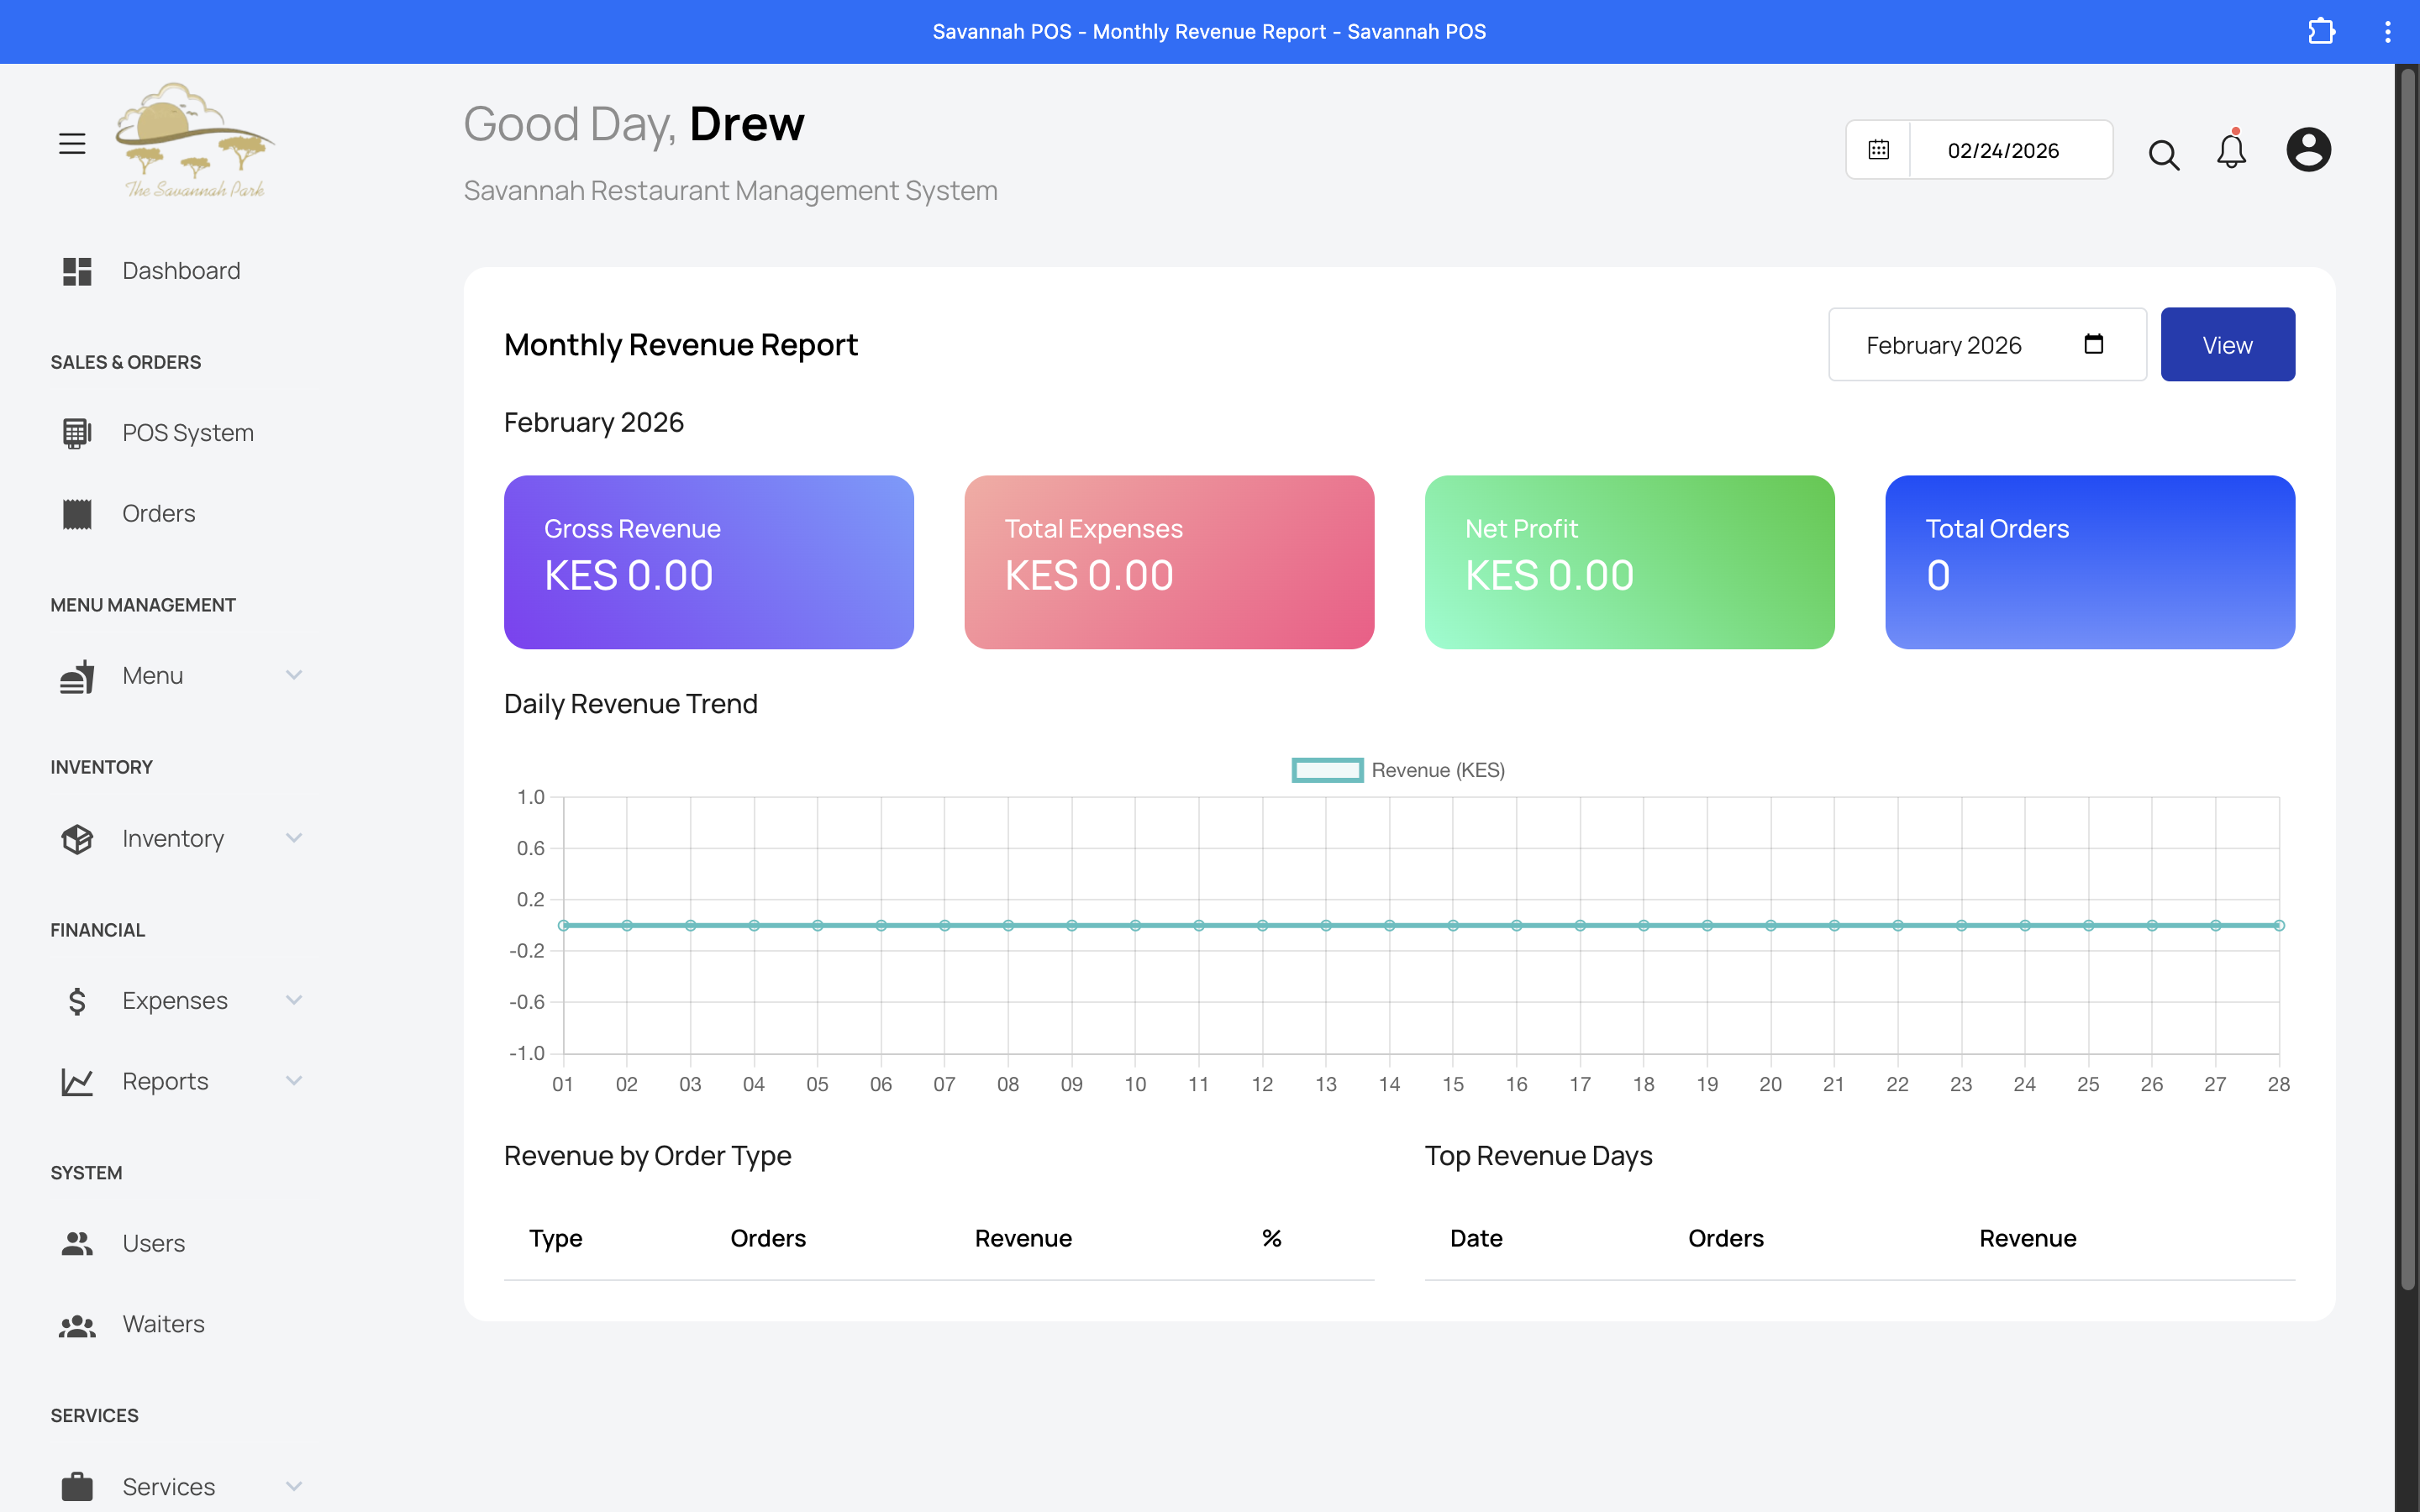The image size is (2420, 1512).
Task: Open the notifications bell
Action: click(x=2231, y=151)
